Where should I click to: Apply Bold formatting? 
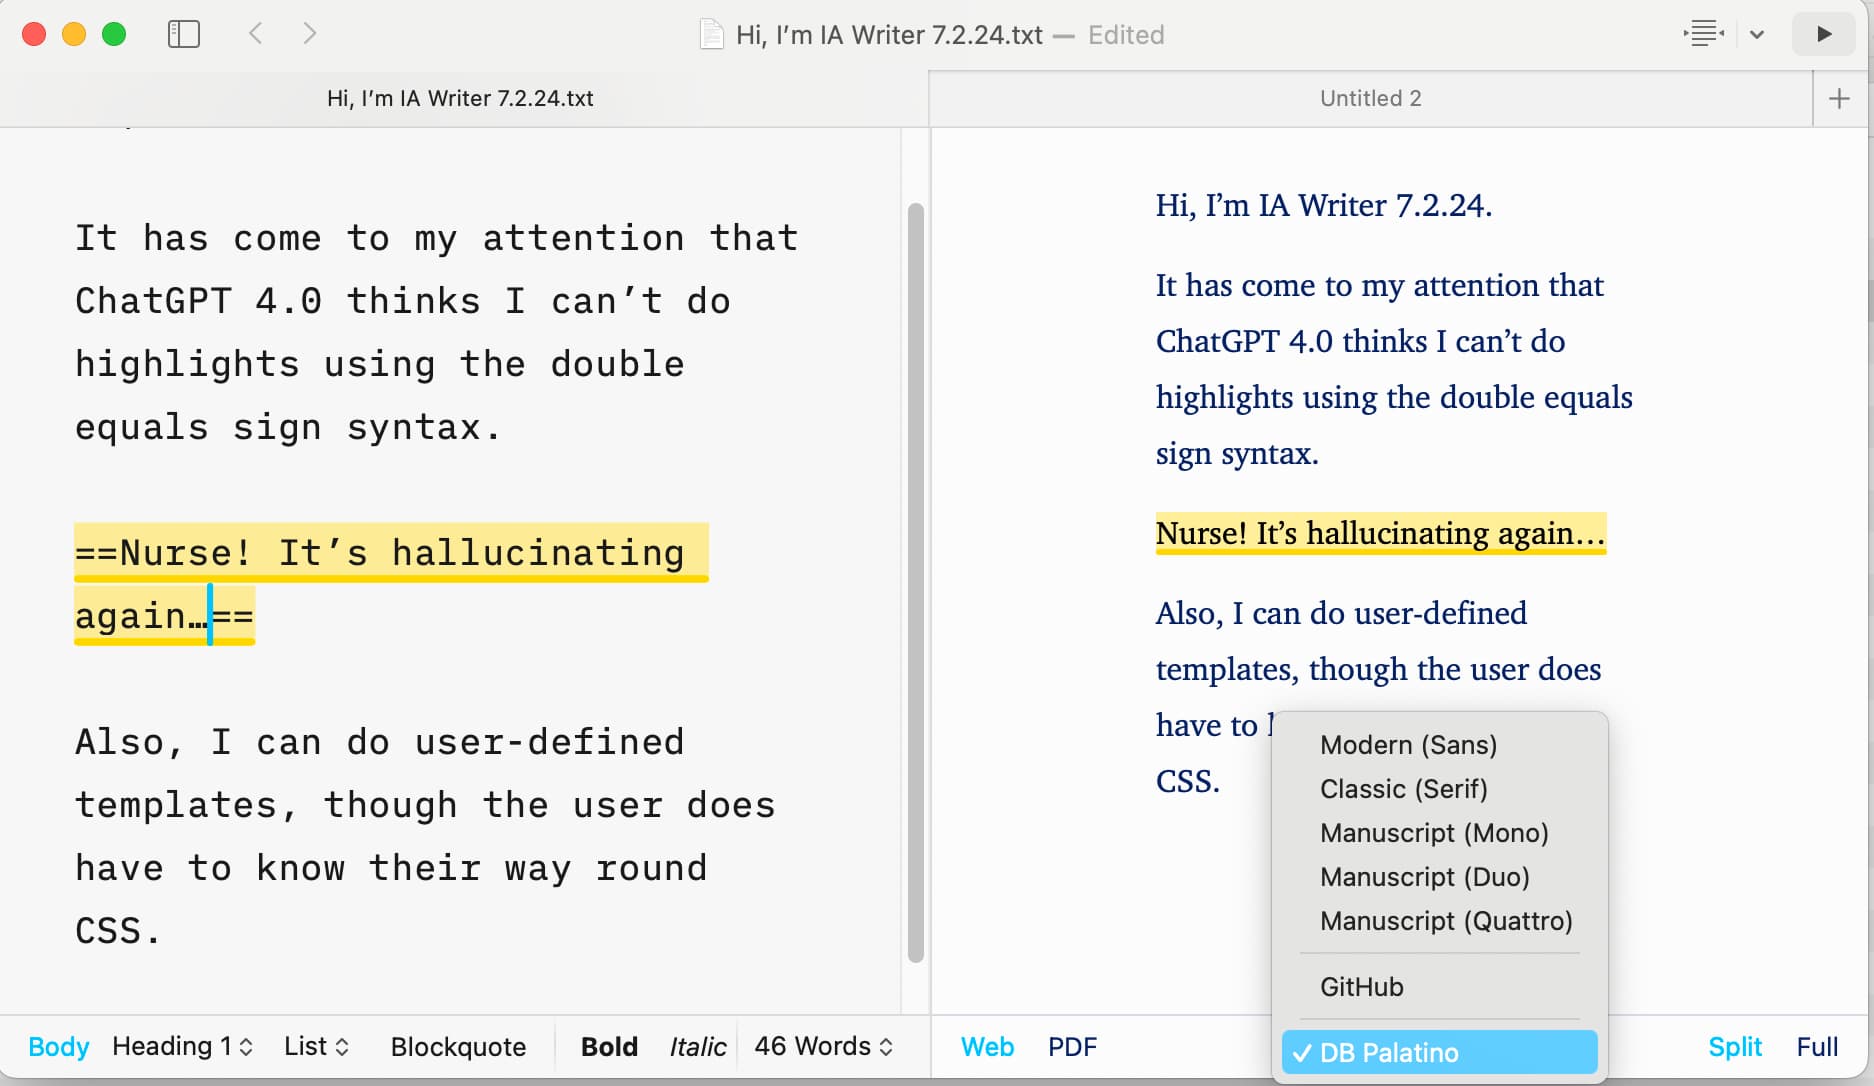click(609, 1046)
